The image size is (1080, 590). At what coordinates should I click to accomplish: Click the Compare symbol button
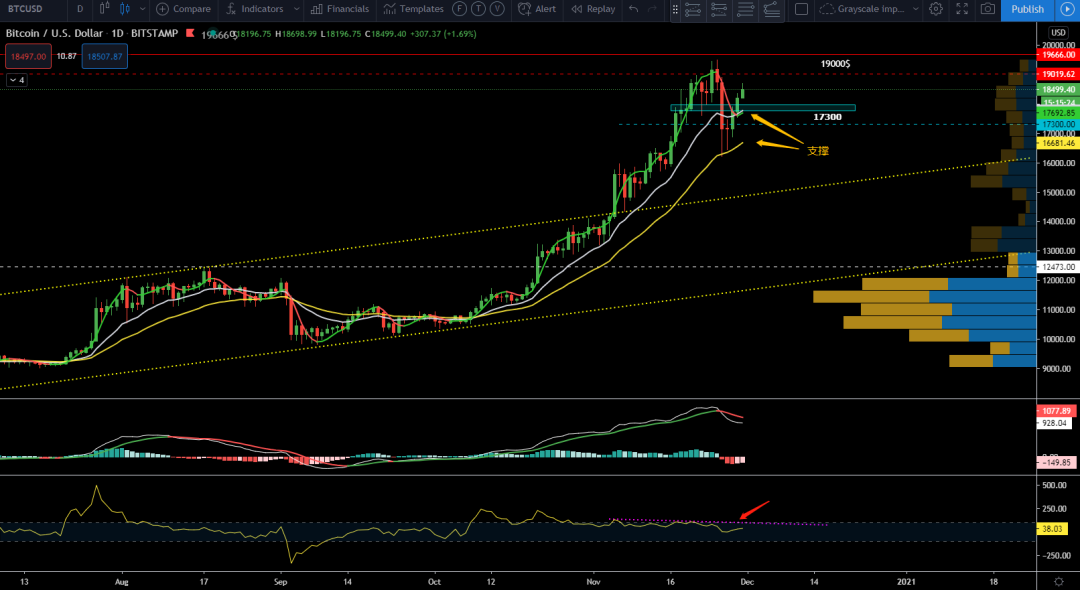(x=183, y=9)
